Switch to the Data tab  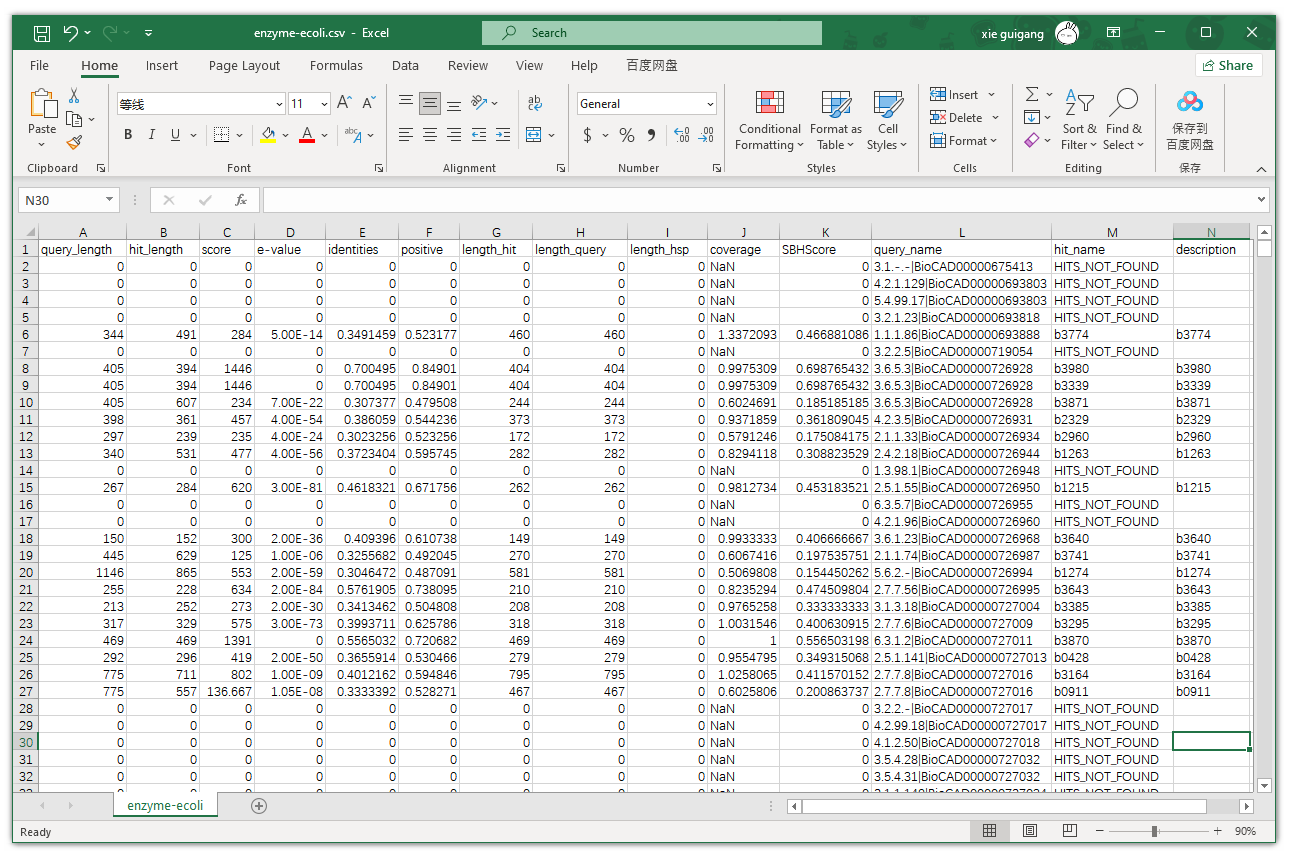click(x=405, y=66)
